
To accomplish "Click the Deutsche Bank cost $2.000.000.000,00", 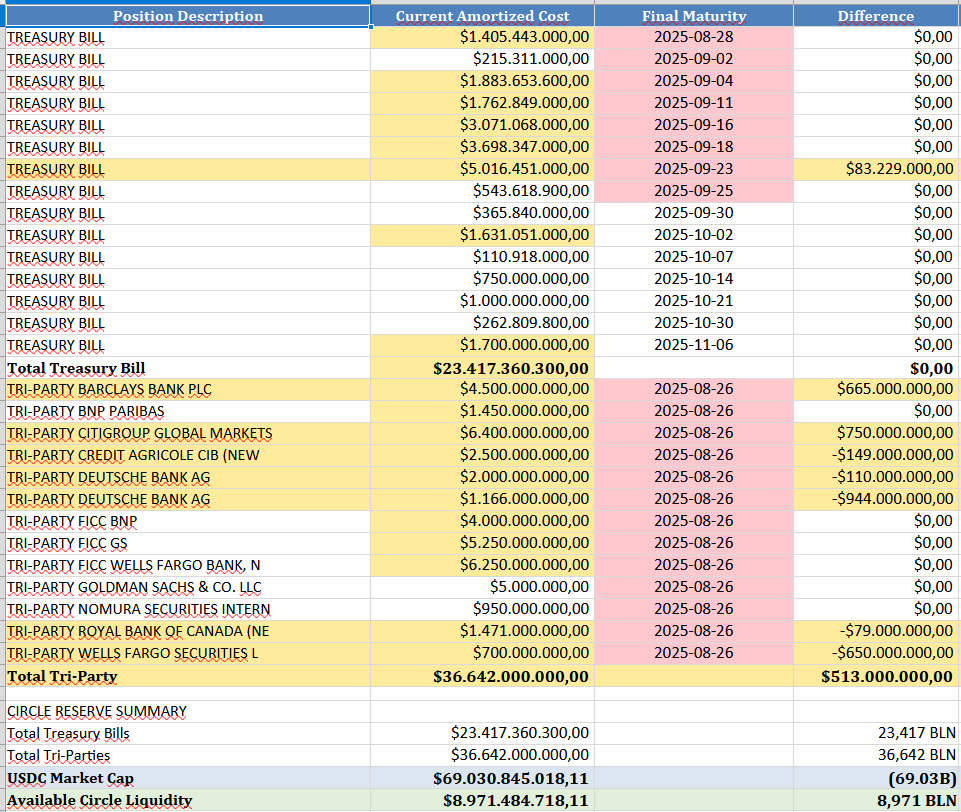I will pyautogui.click(x=482, y=478).
